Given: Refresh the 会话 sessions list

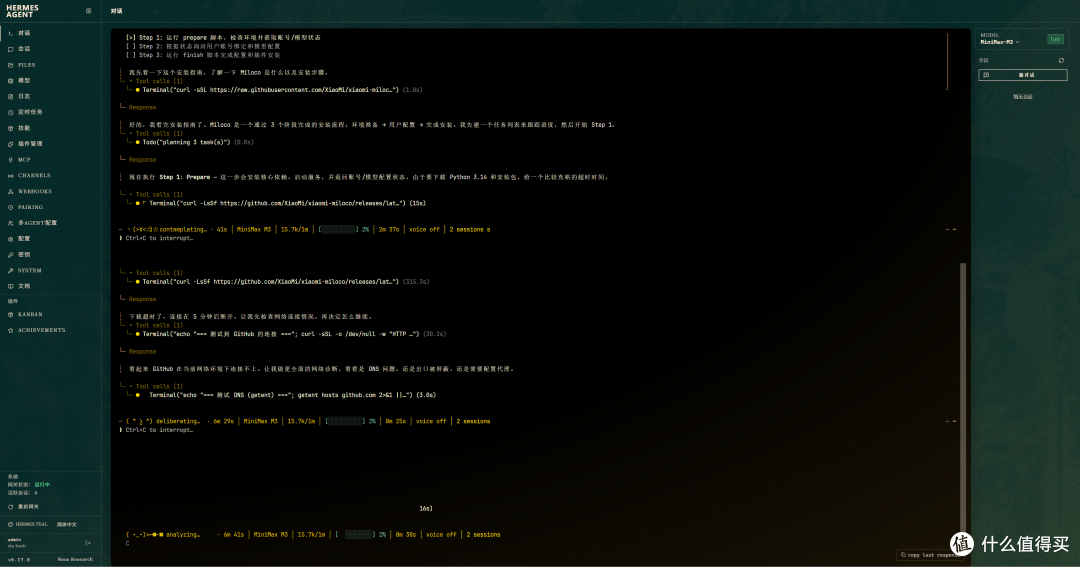Looking at the screenshot, I should 1061,61.
